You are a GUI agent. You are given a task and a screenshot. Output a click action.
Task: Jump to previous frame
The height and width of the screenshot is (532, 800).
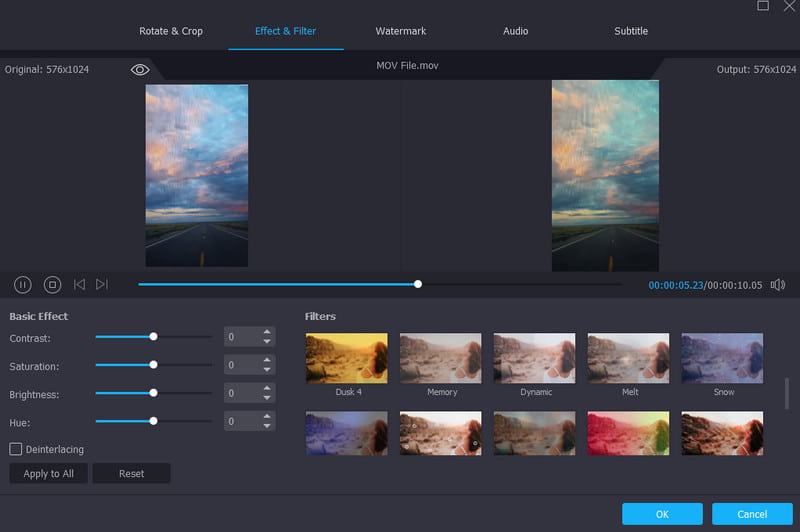point(79,285)
